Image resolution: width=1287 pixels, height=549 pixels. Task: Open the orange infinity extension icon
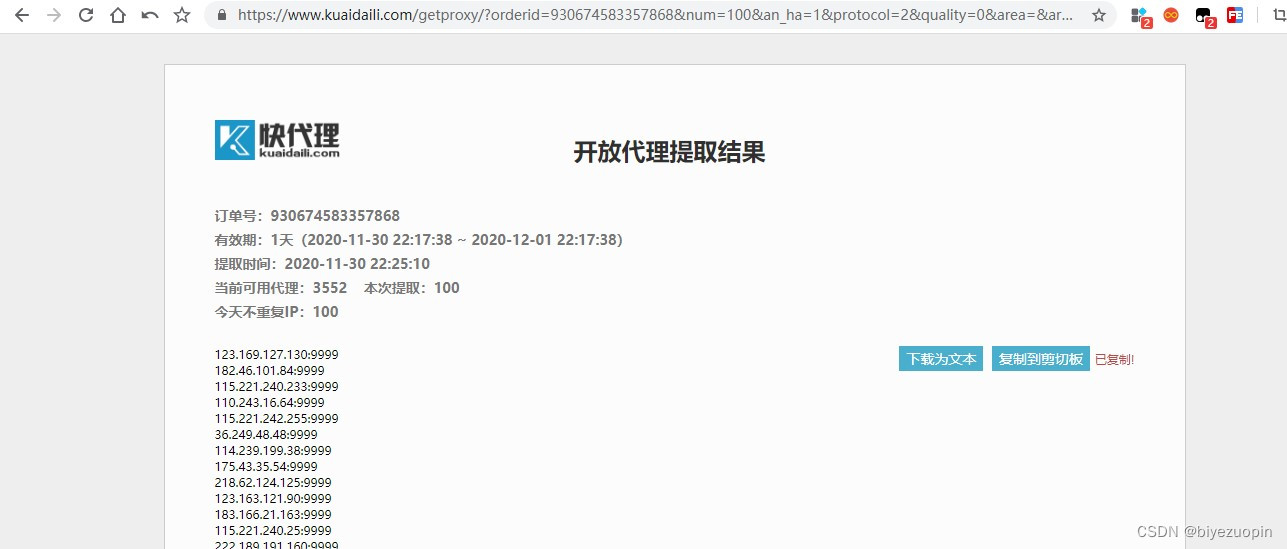(x=1171, y=15)
